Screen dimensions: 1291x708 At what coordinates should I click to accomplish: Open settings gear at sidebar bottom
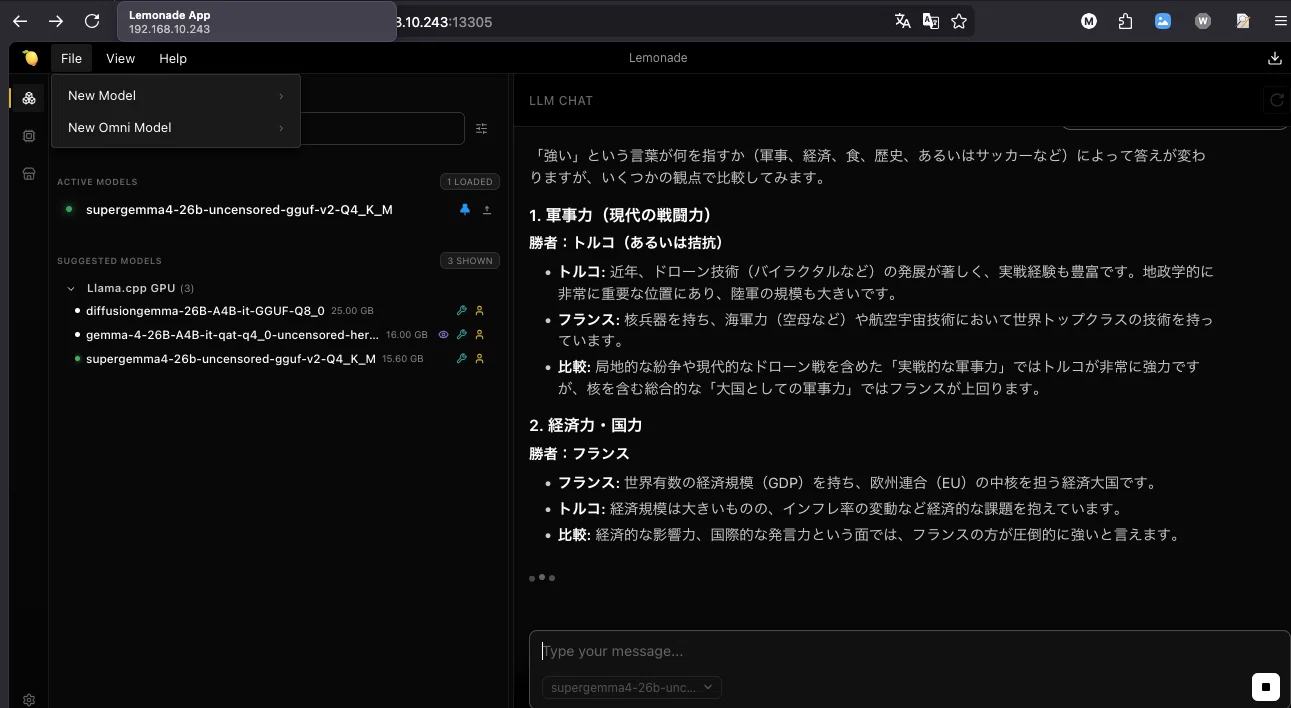pyautogui.click(x=29, y=700)
